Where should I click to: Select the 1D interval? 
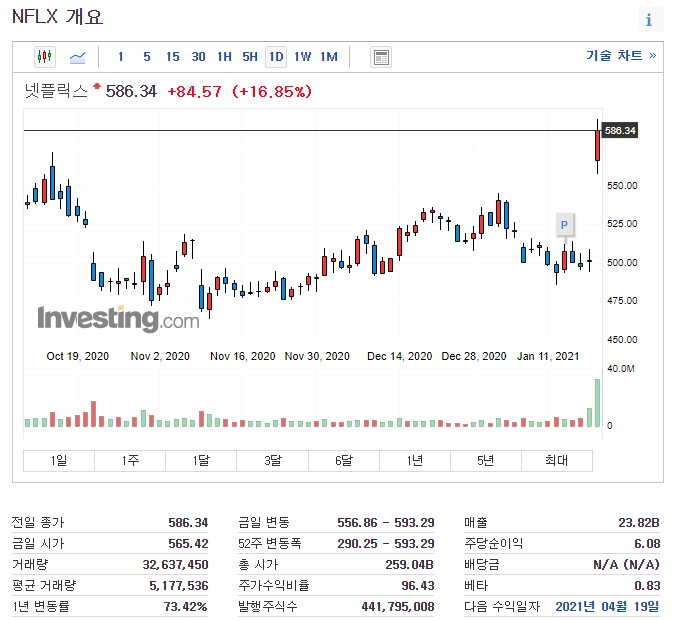click(x=276, y=56)
